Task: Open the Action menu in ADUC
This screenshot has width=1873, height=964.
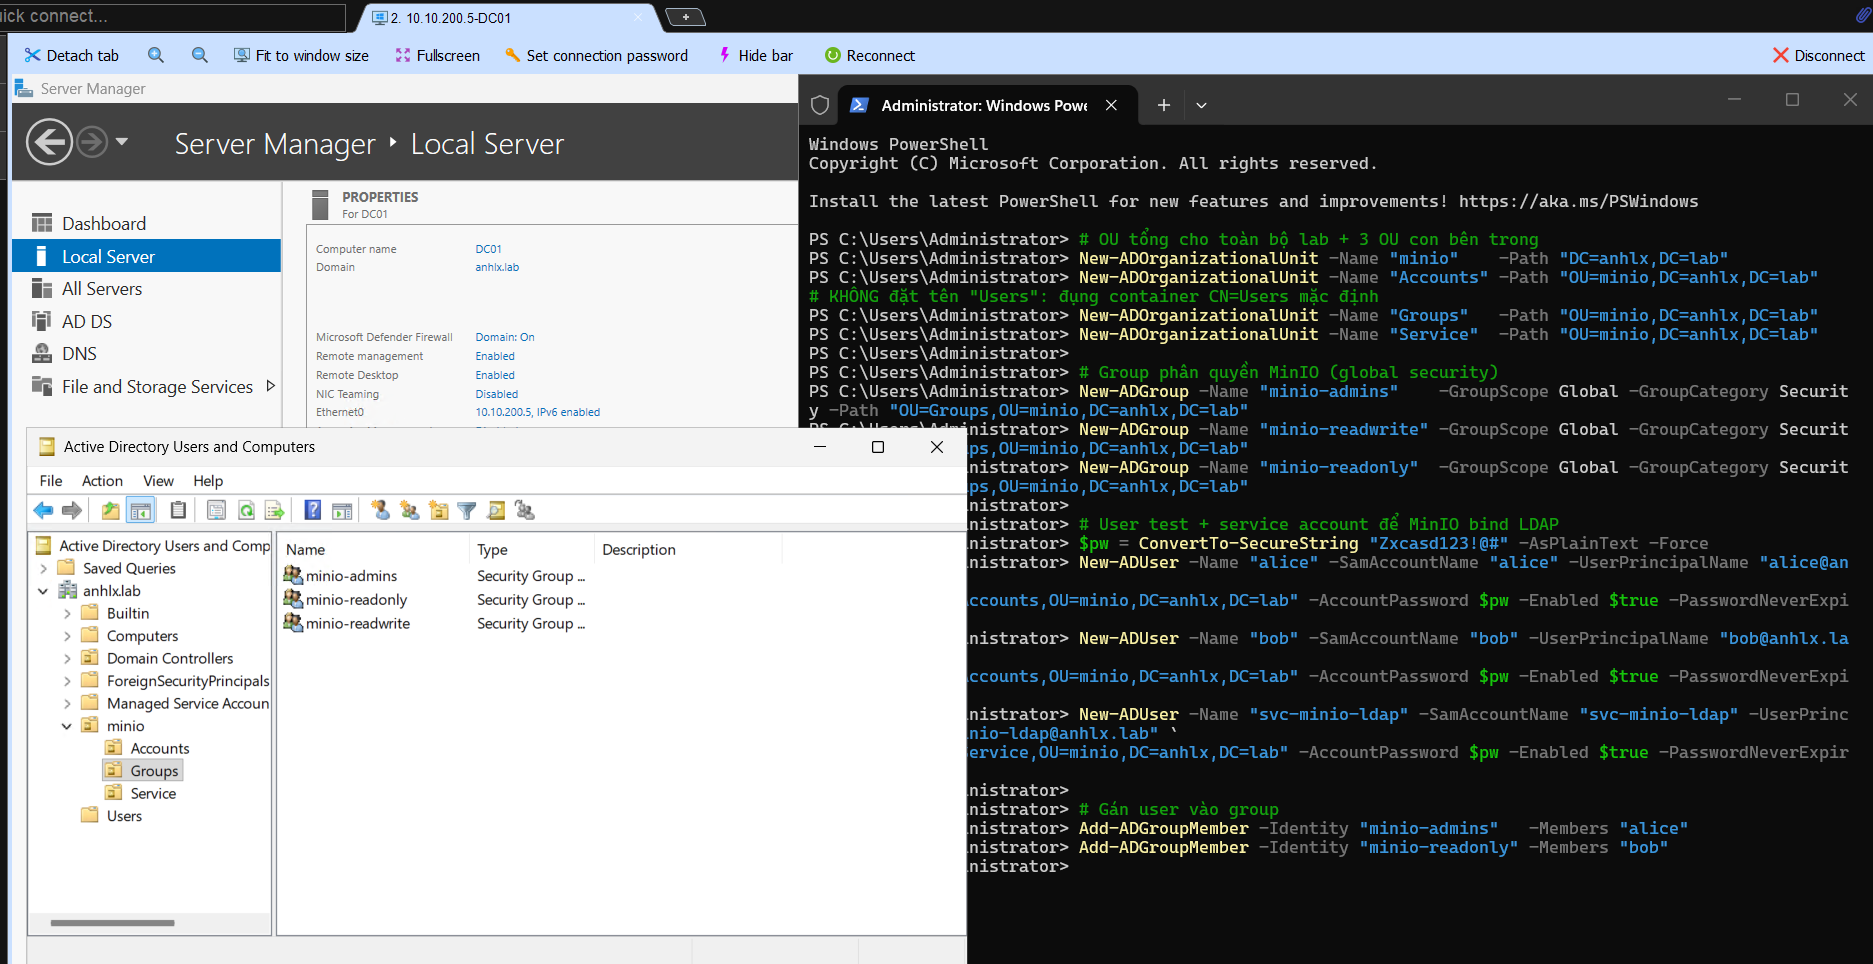Action: coord(102,481)
